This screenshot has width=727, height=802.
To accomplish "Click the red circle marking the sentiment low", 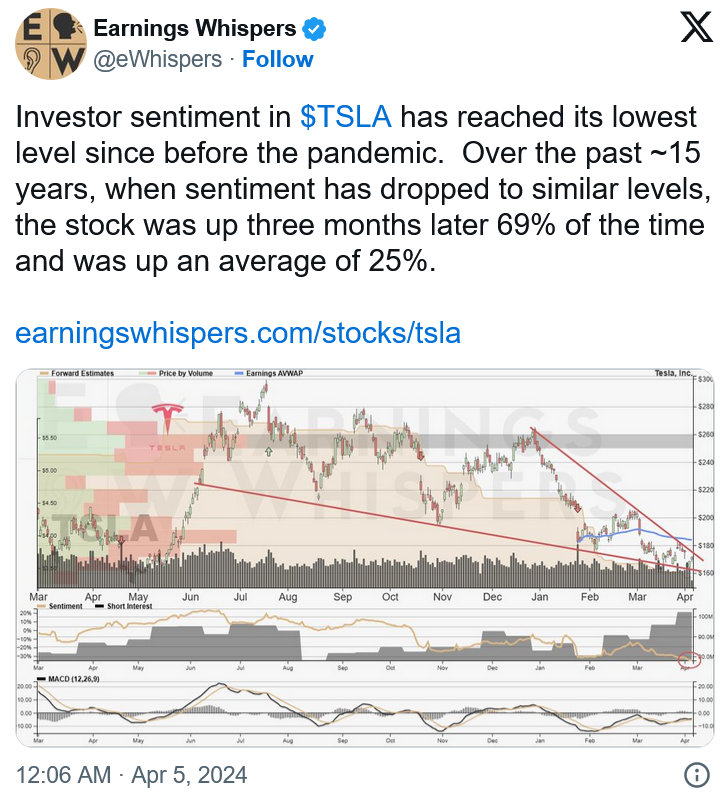I will [689, 658].
